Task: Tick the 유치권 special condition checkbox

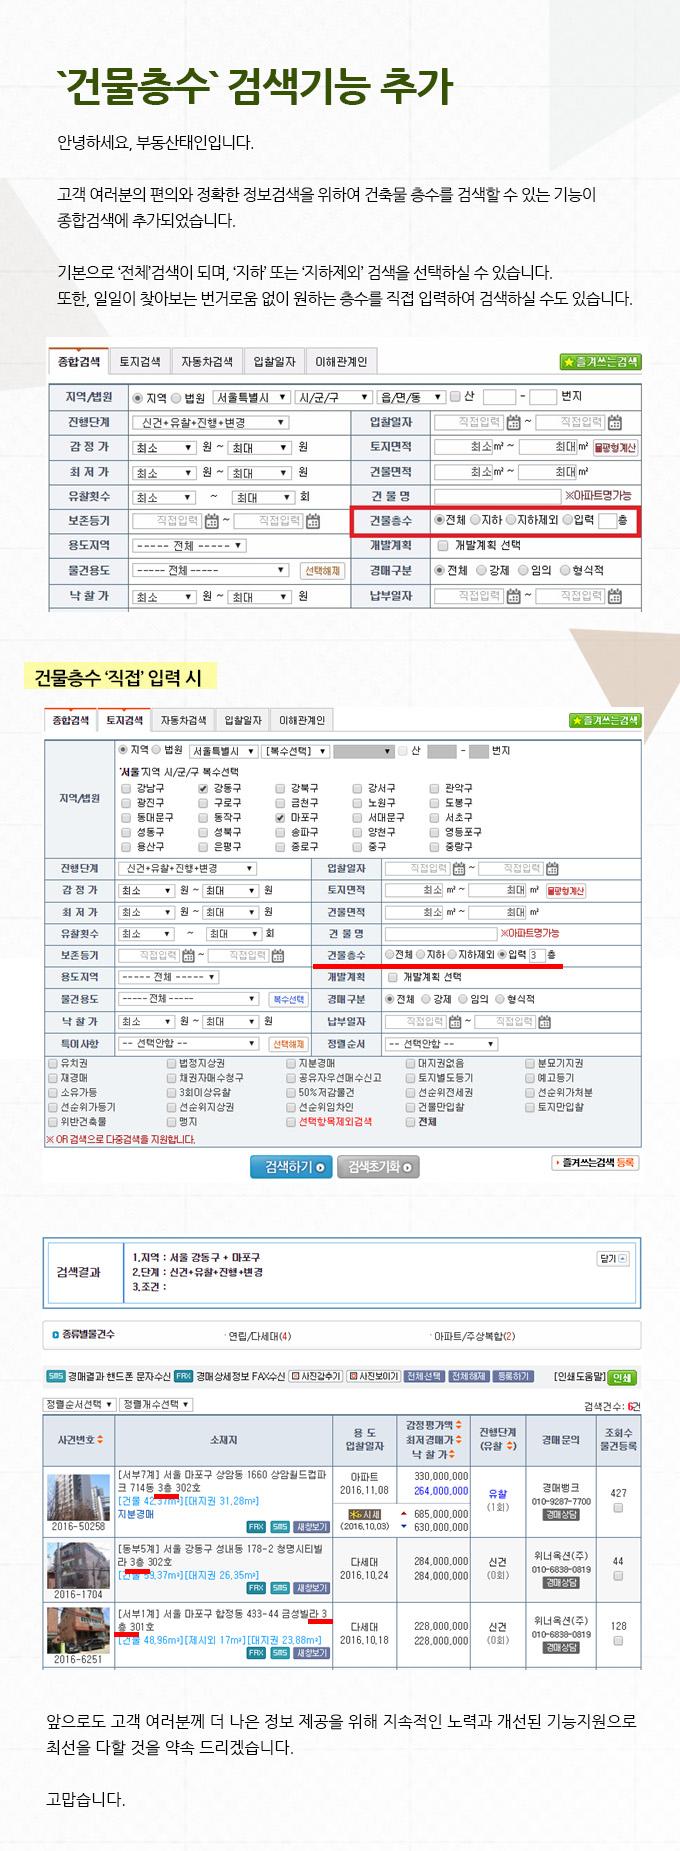Action: [53, 1064]
